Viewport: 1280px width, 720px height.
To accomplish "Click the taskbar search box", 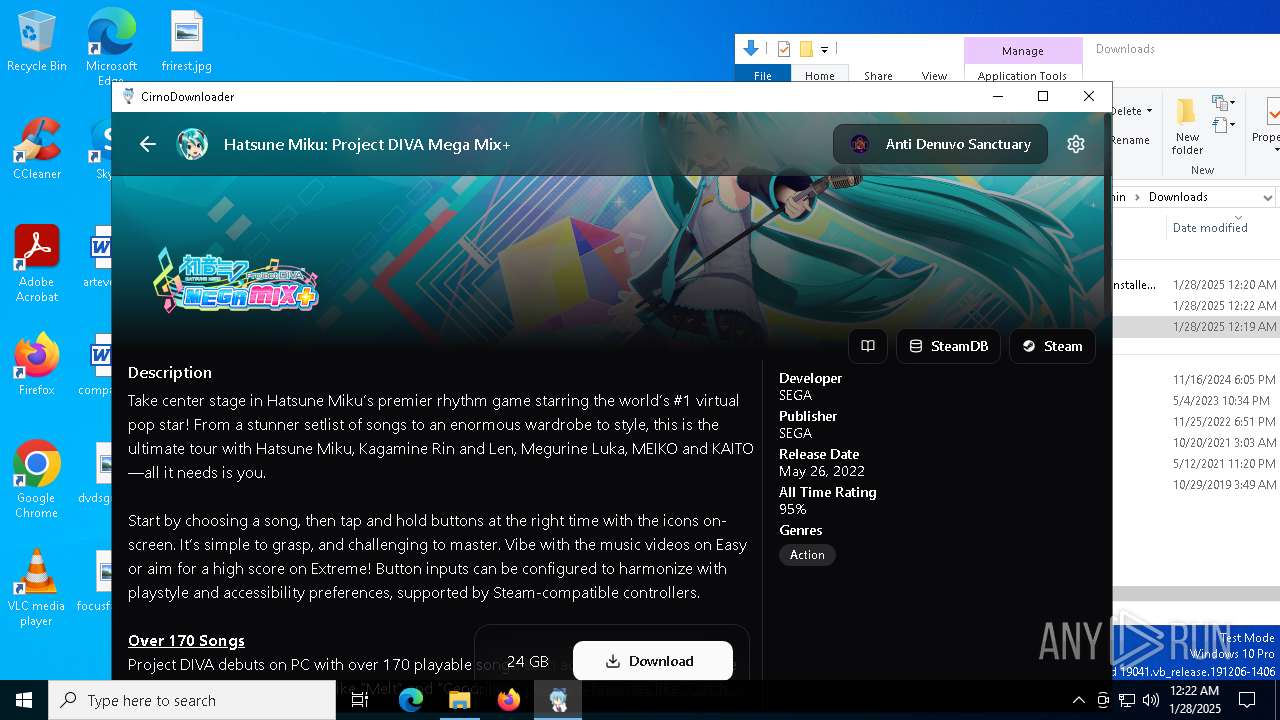I will point(192,700).
